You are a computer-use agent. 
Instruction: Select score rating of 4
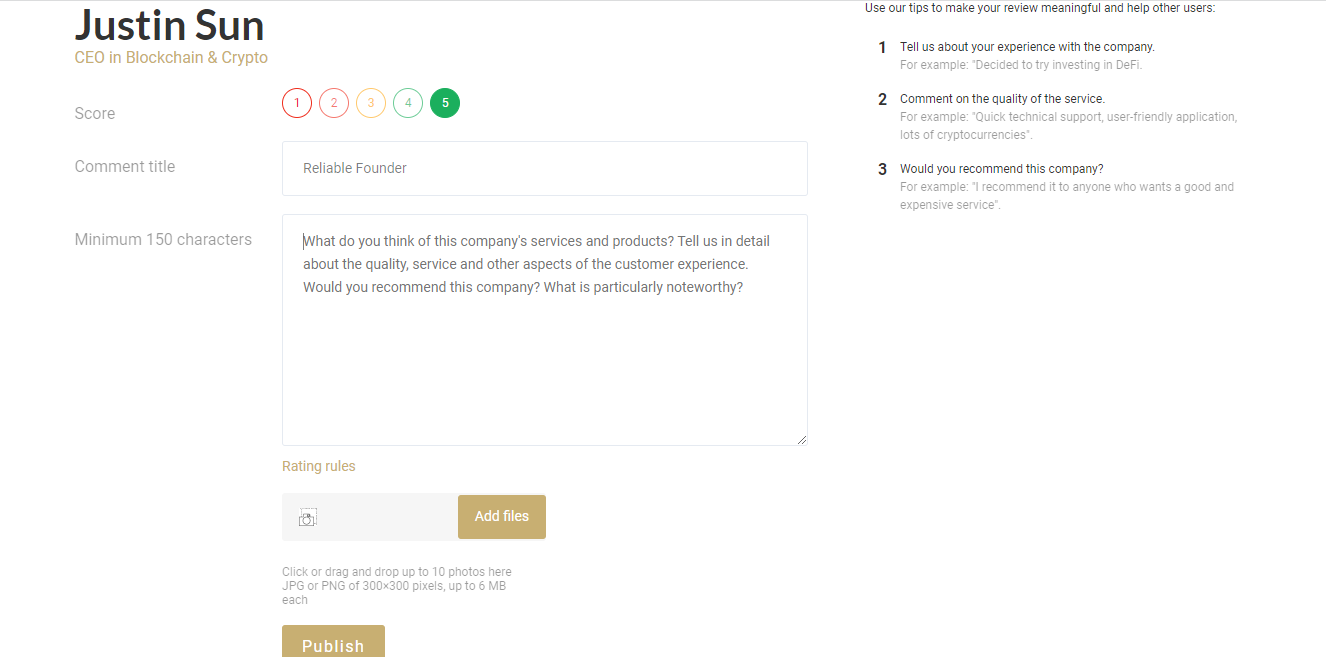point(407,102)
